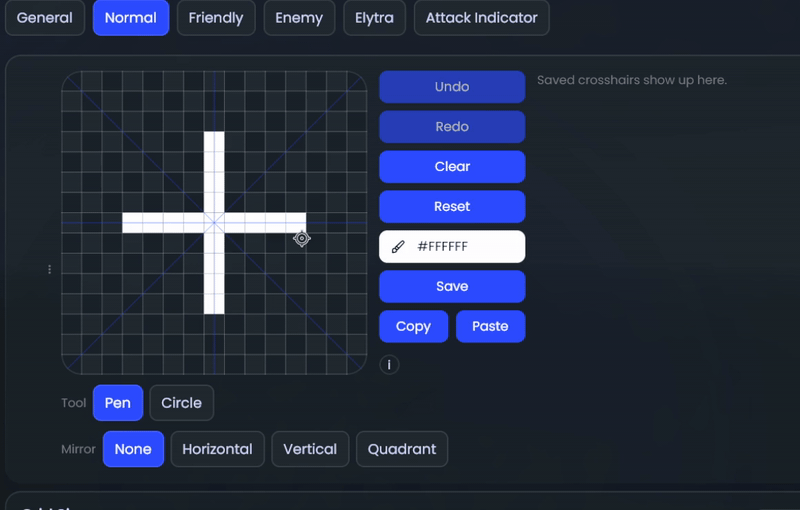This screenshot has width=800, height=510.
Task: Open the General tab
Action: coord(45,18)
